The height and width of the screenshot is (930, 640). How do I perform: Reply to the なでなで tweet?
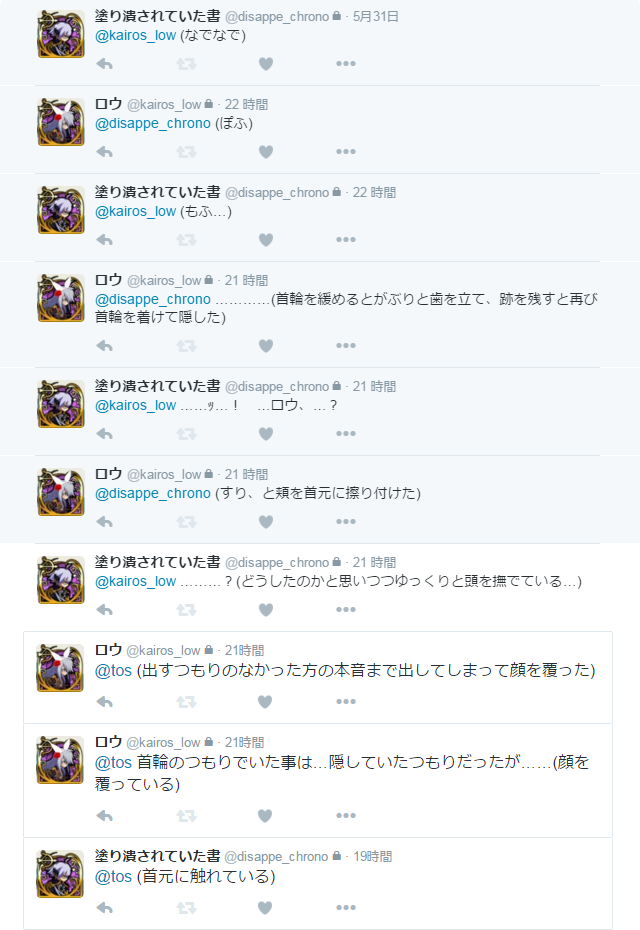pyautogui.click(x=104, y=63)
